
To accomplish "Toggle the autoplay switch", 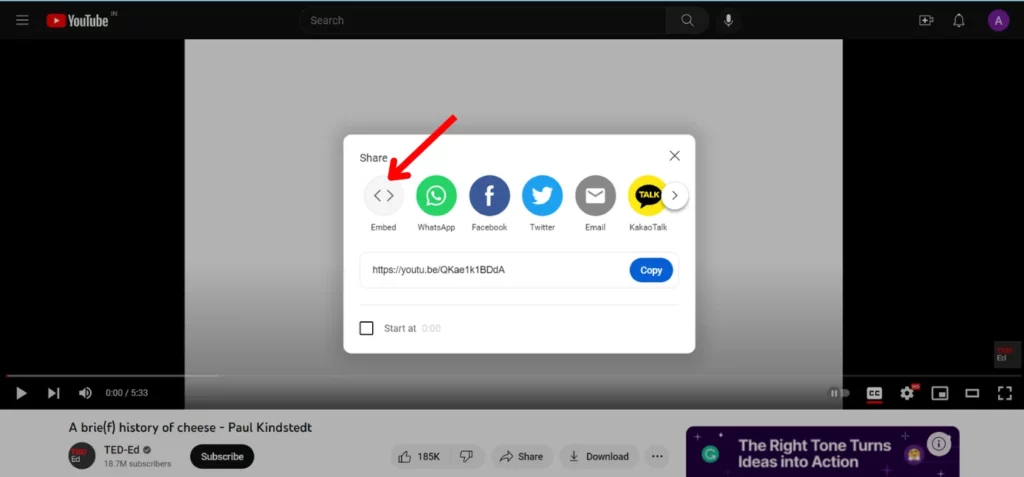I will (839, 393).
